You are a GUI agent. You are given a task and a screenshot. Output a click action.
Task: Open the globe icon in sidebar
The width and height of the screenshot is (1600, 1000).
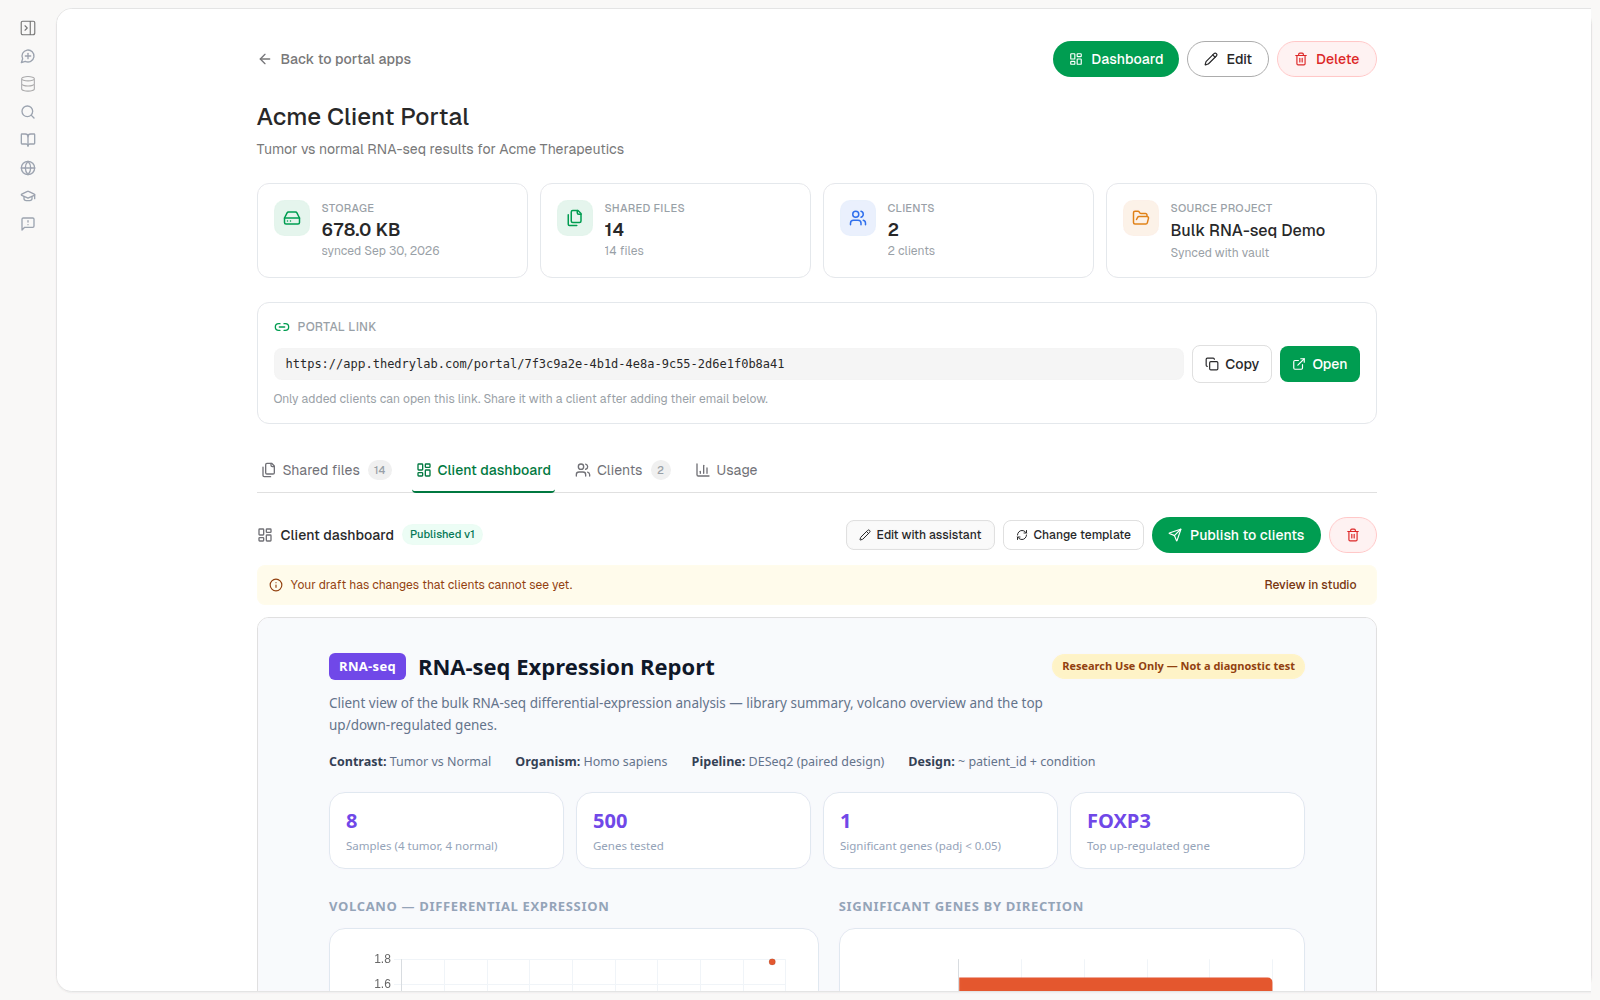pos(28,168)
